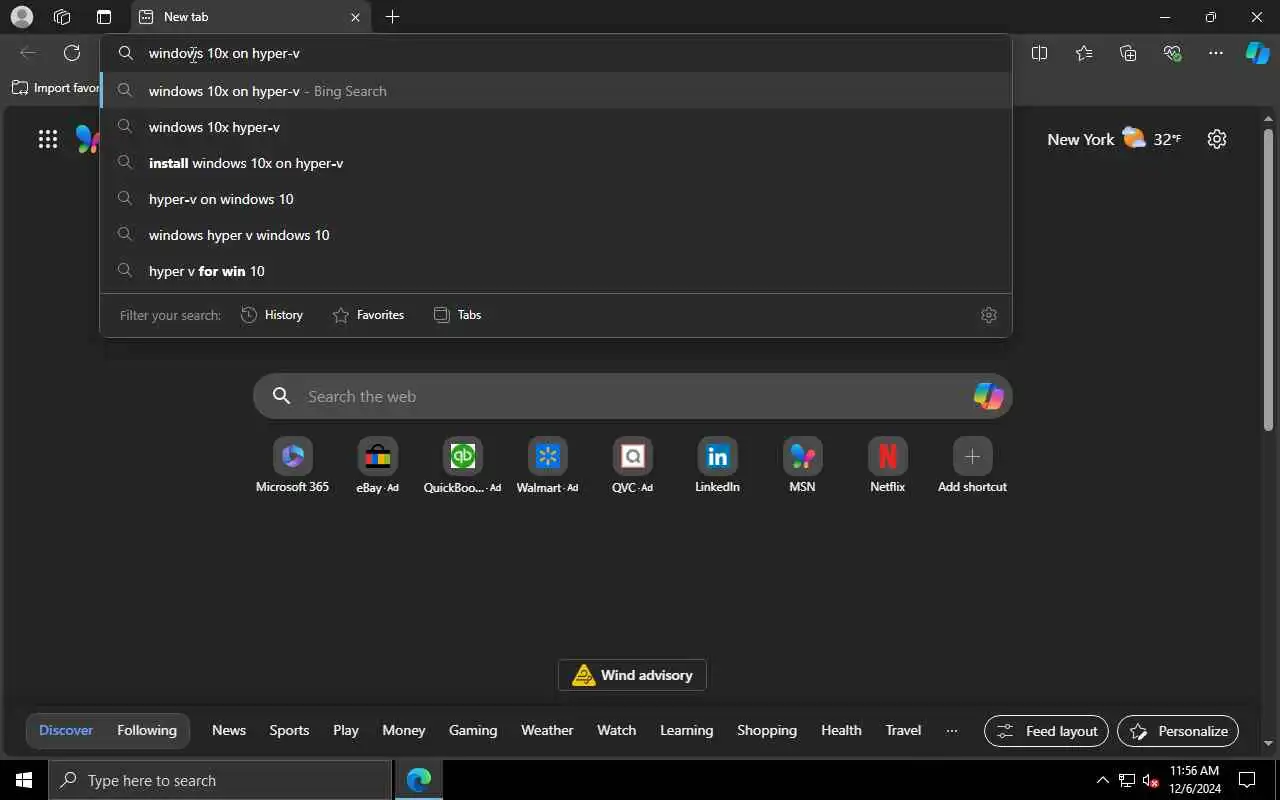Screen dimensions: 1280x800
Task: Close the New tab tab
Action: tap(355, 17)
